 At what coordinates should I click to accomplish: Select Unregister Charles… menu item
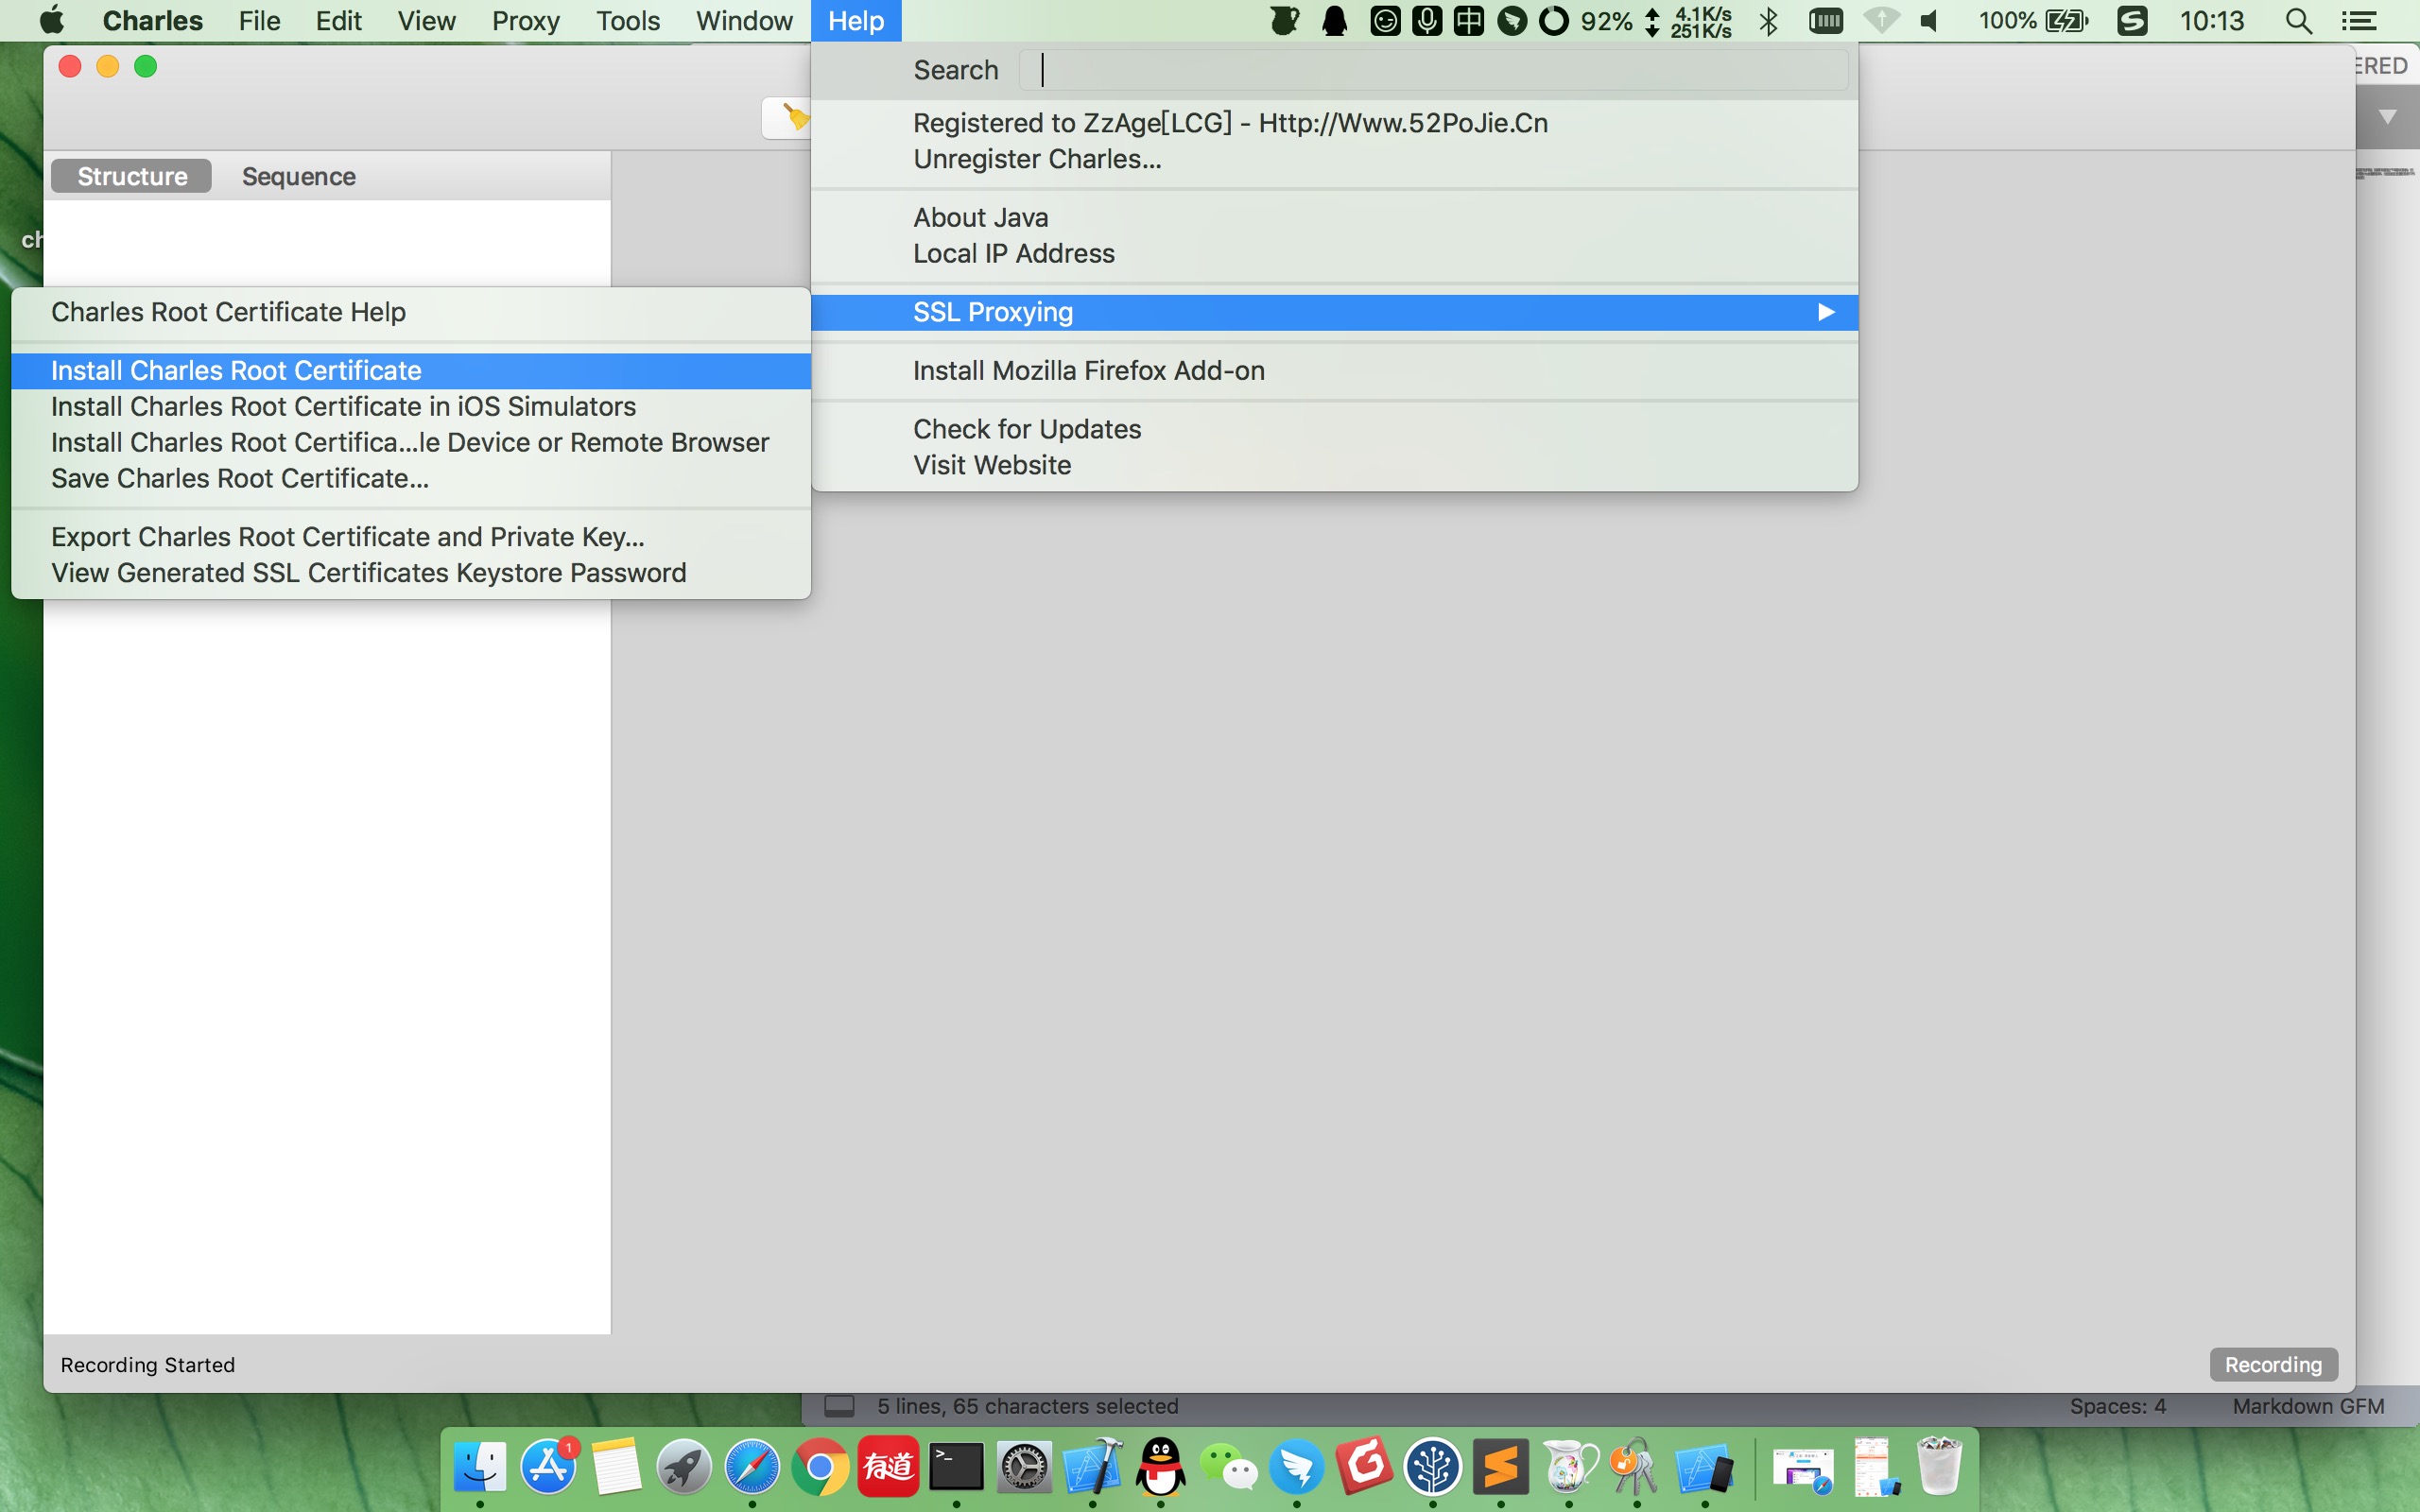click(1335, 159)
